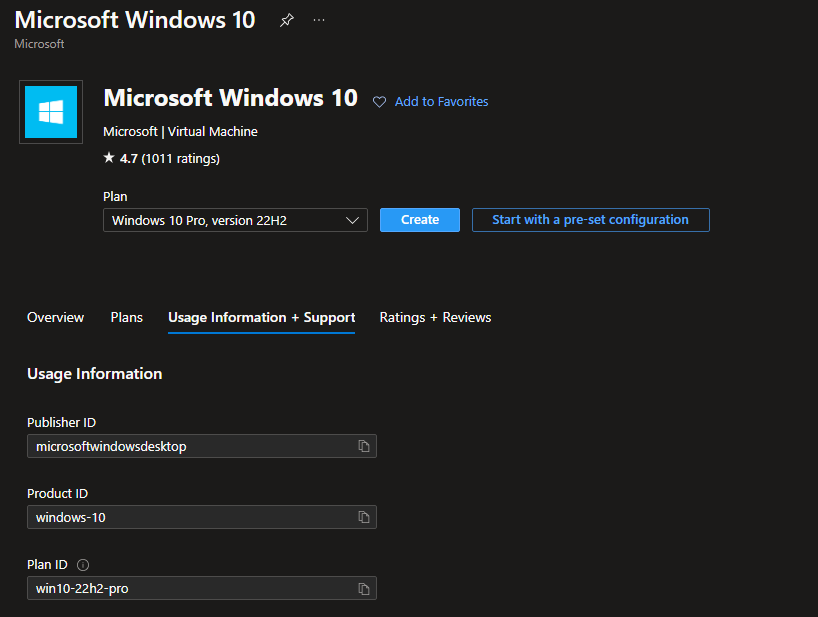Open the ellipsis more options menu

[319, 20]
